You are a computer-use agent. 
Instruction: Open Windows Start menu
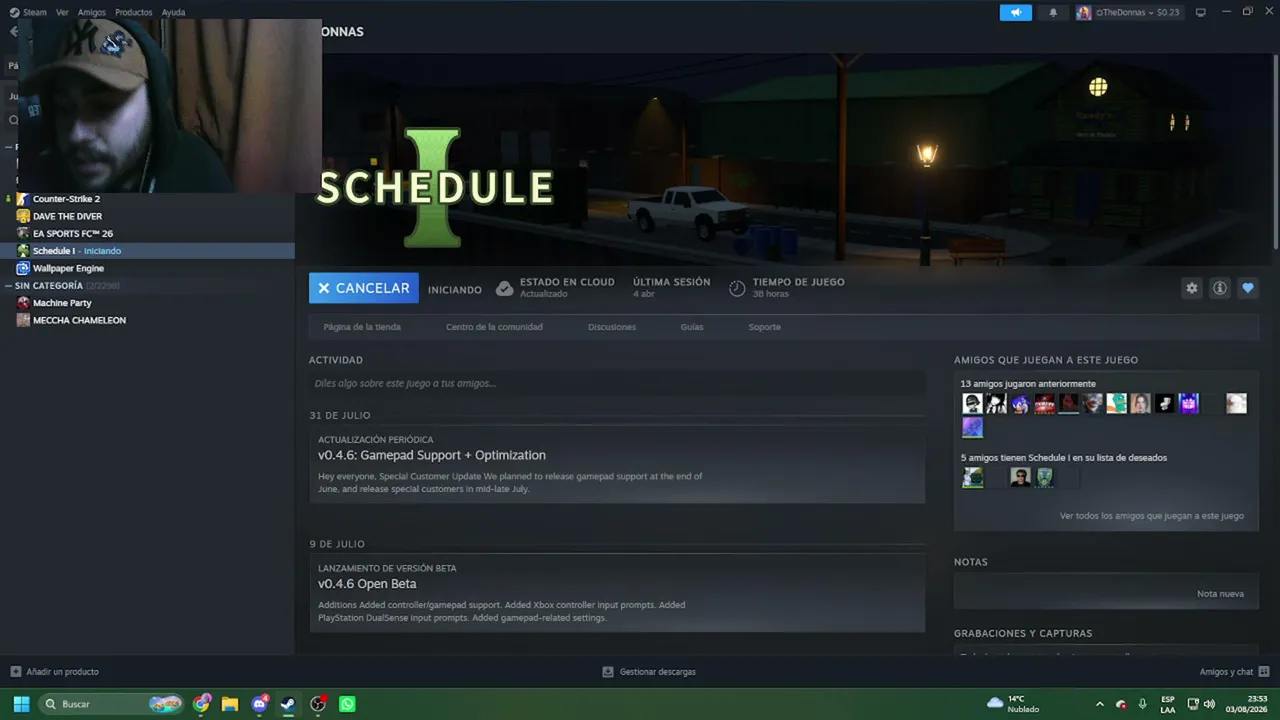(21, 704)
